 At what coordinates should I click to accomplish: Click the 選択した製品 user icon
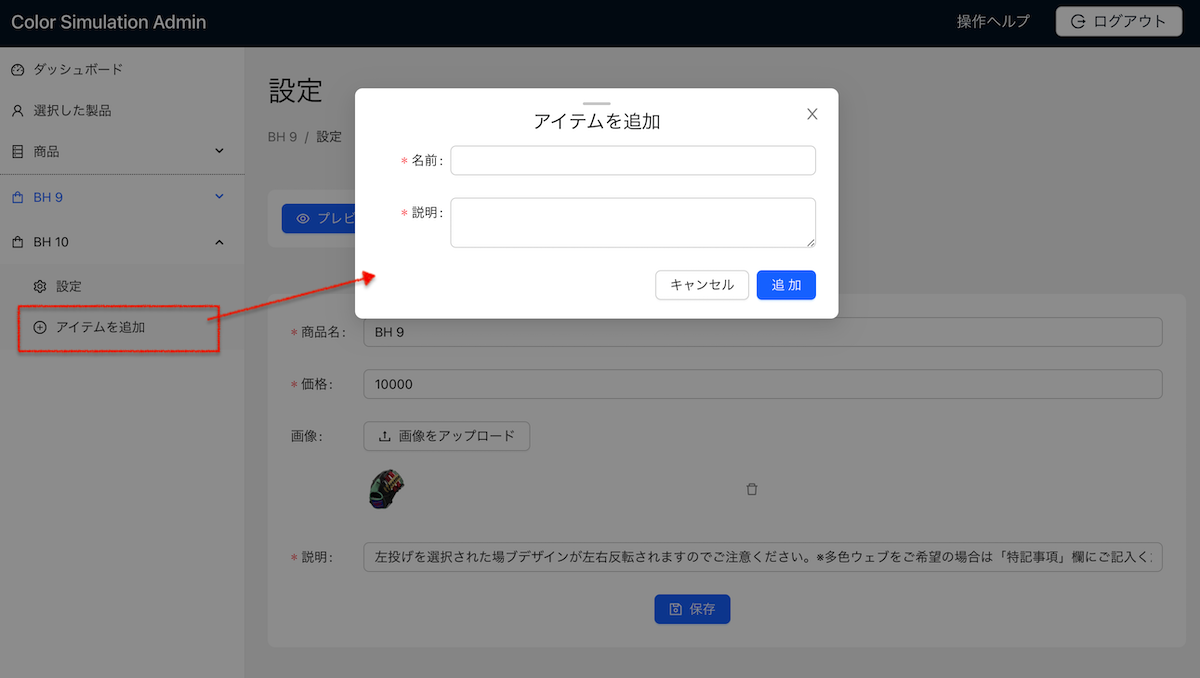point(17,111)
